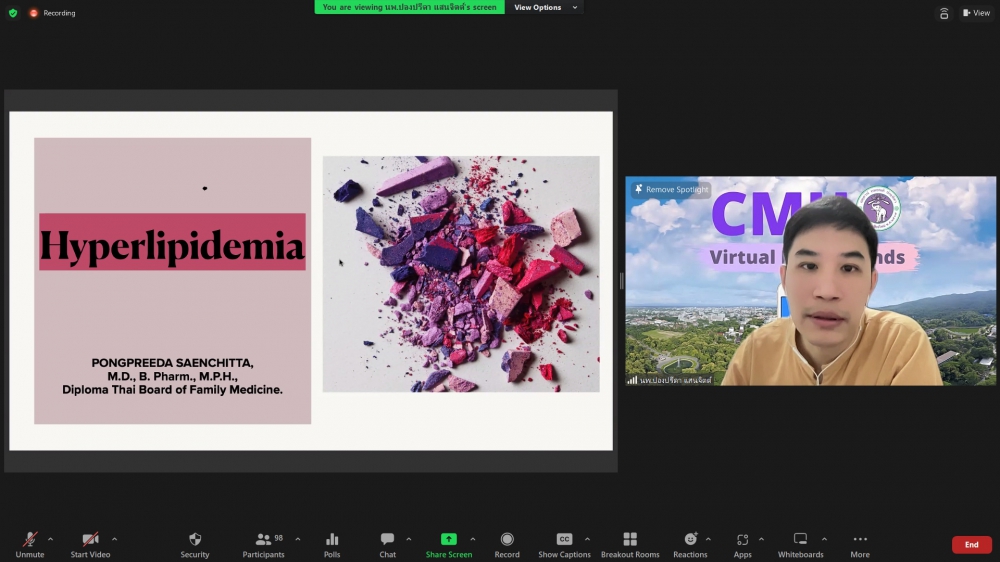Click the green Share Screen icon
This screenshot has height=562, width=1000.
(x=448, y=540)
